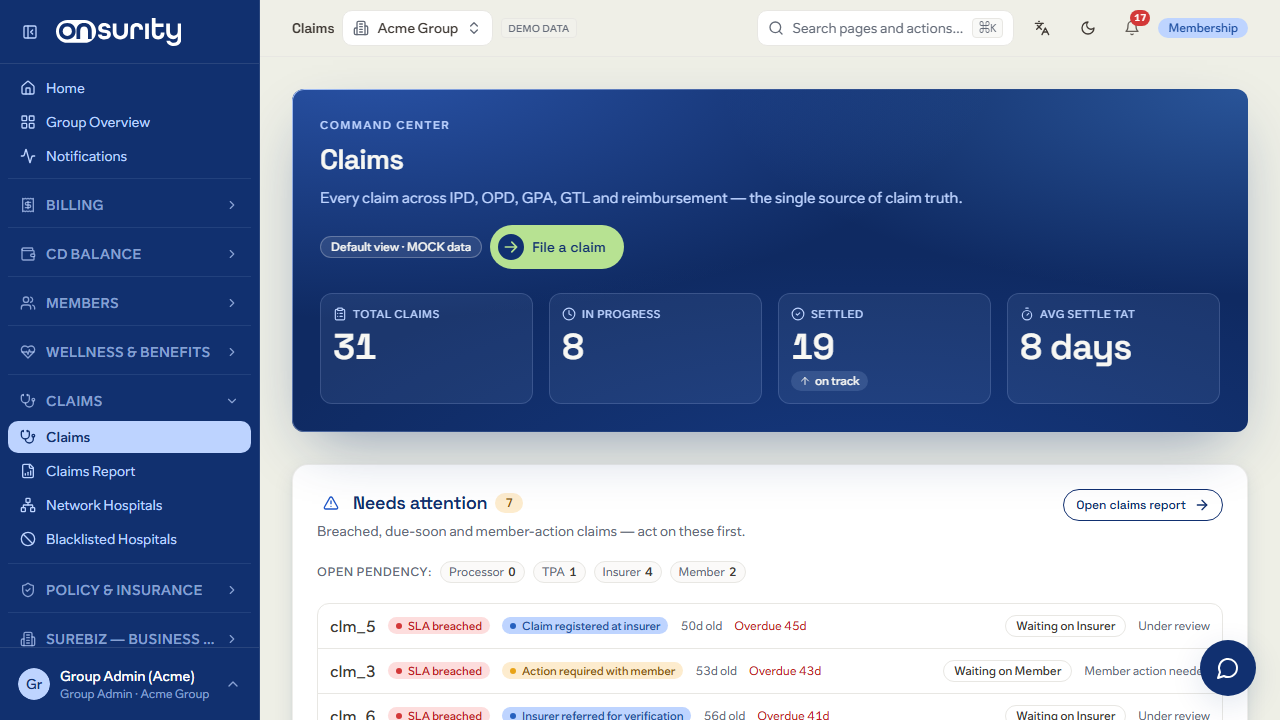Screen dimensions: 1280x720
Task: Open claim row clm_5
Action: click(x=770, y=626)
